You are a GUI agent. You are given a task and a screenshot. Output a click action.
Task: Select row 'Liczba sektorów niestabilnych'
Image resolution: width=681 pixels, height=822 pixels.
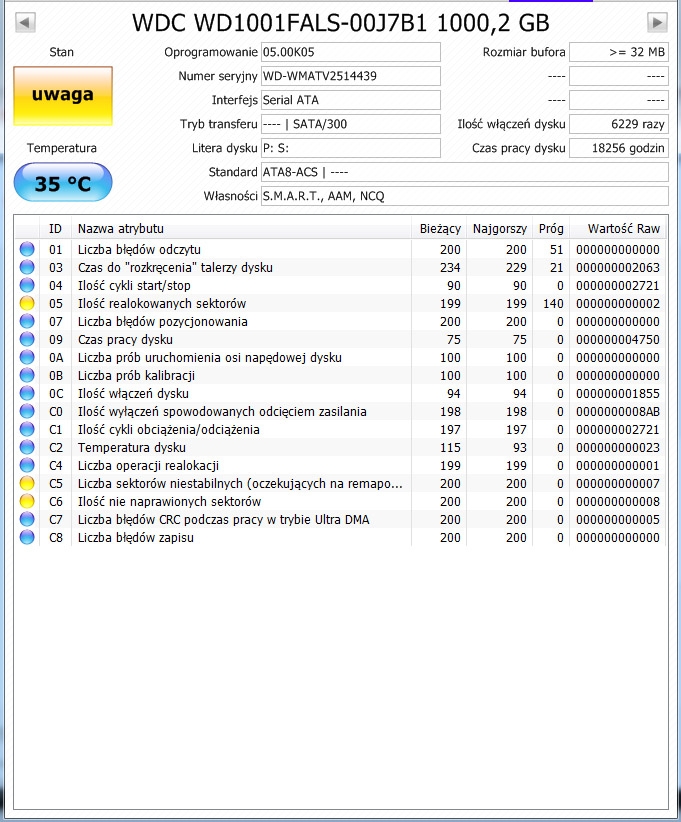pyautogui.click(x=341, y=483)
